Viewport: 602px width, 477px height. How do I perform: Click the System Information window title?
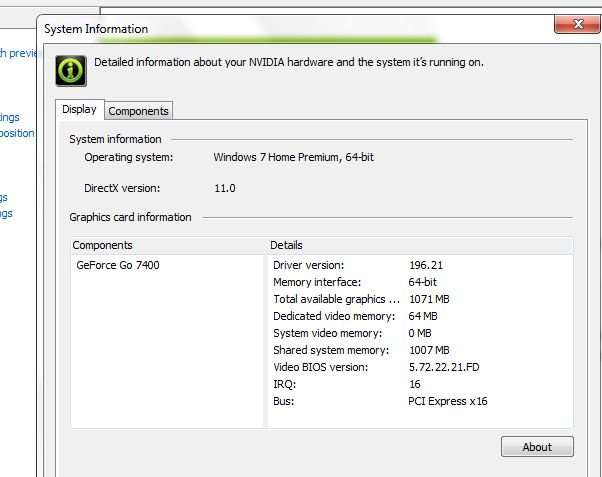(96, 29)
